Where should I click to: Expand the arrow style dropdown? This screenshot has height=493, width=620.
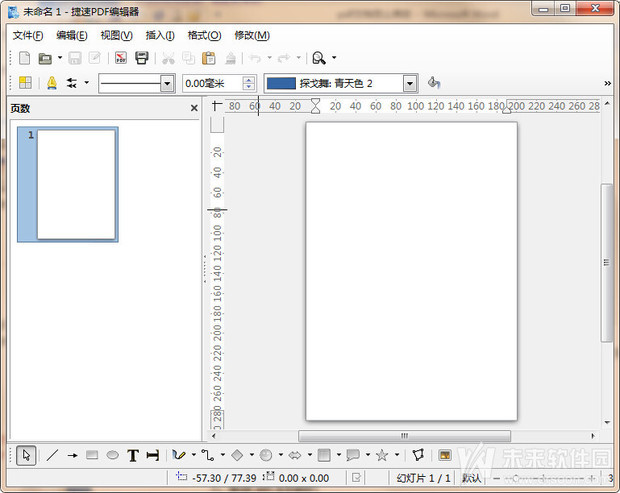(87, 83)
